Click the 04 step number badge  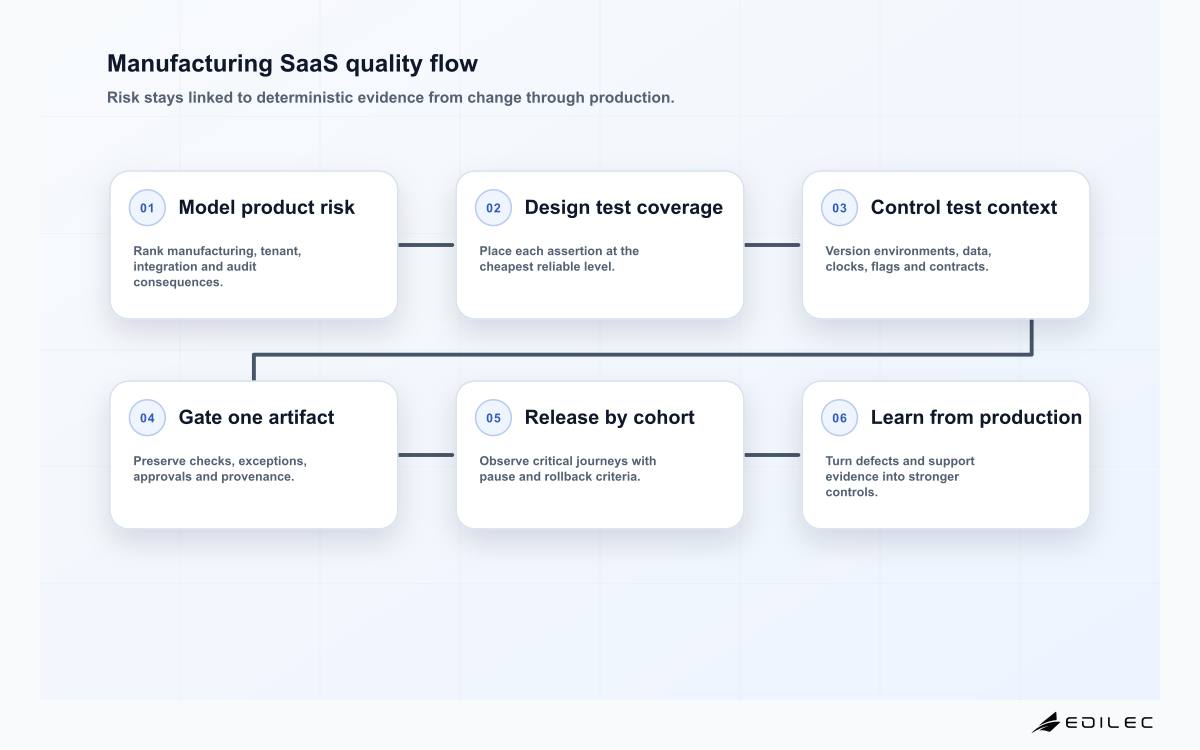point(147,418)
